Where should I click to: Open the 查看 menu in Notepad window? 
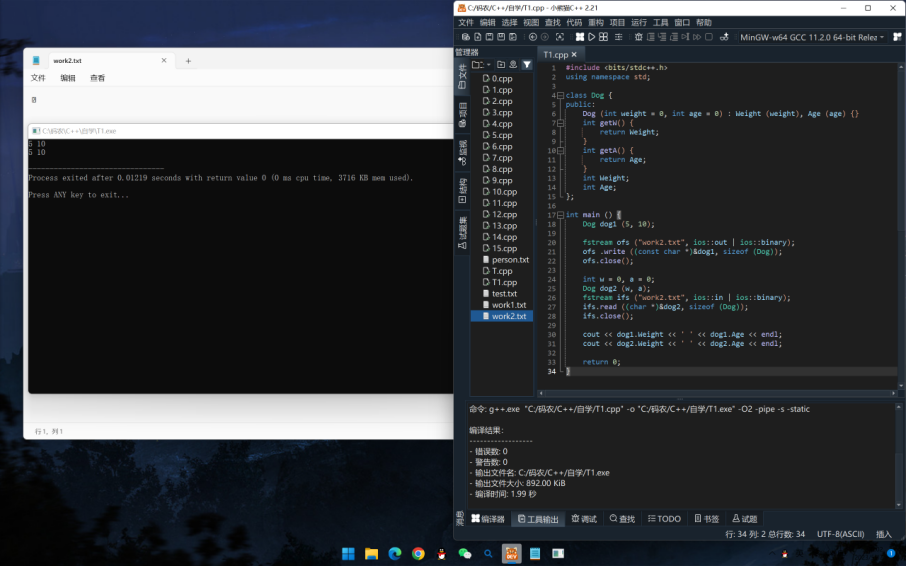click(x=97, y=78)
